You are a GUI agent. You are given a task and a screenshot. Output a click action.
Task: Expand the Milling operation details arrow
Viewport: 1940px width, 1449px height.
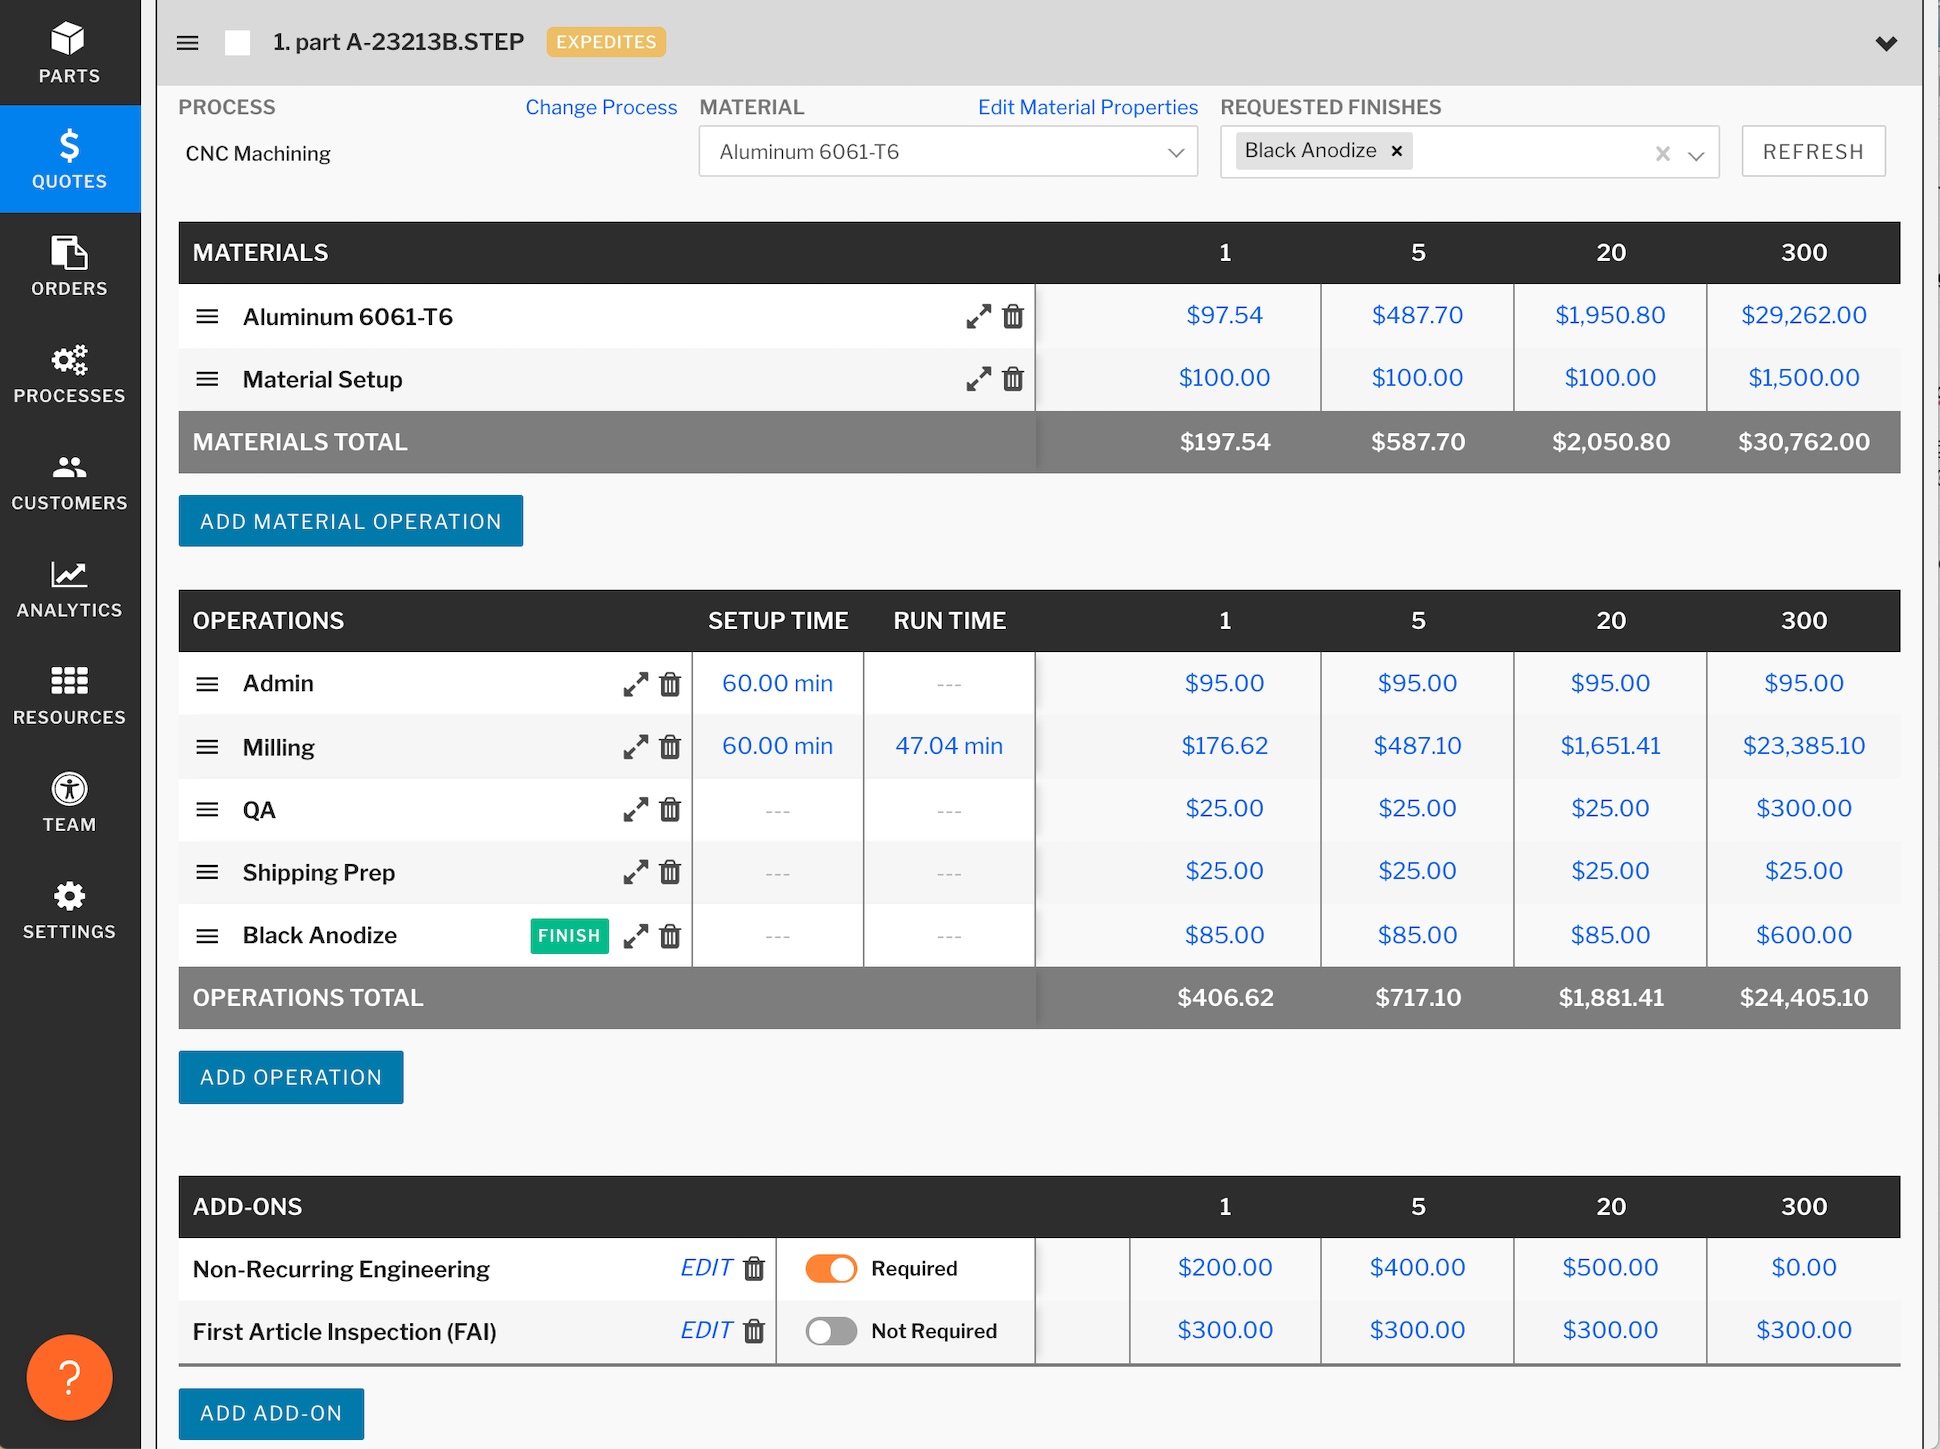click(x=635, y=747)
